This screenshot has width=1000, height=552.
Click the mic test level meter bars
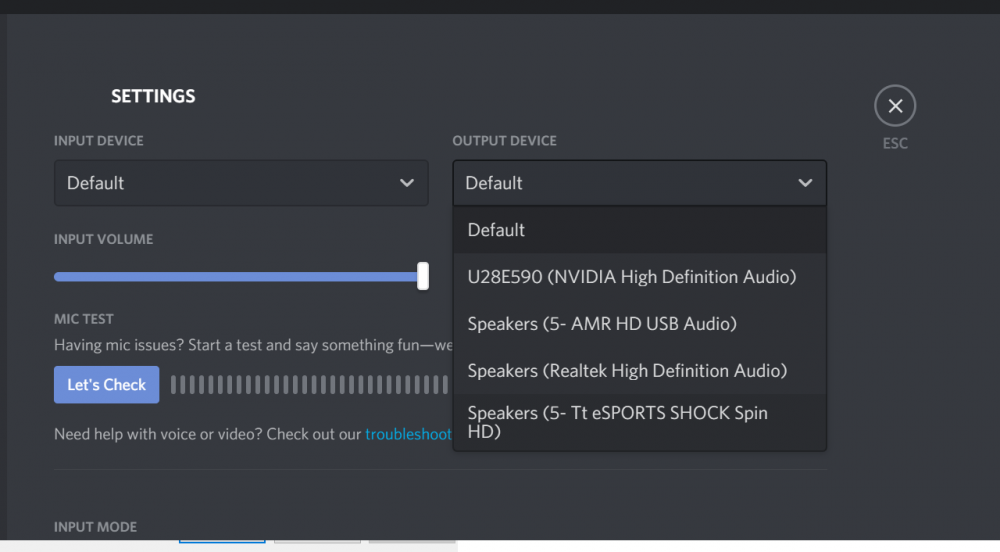pos(310,385)
